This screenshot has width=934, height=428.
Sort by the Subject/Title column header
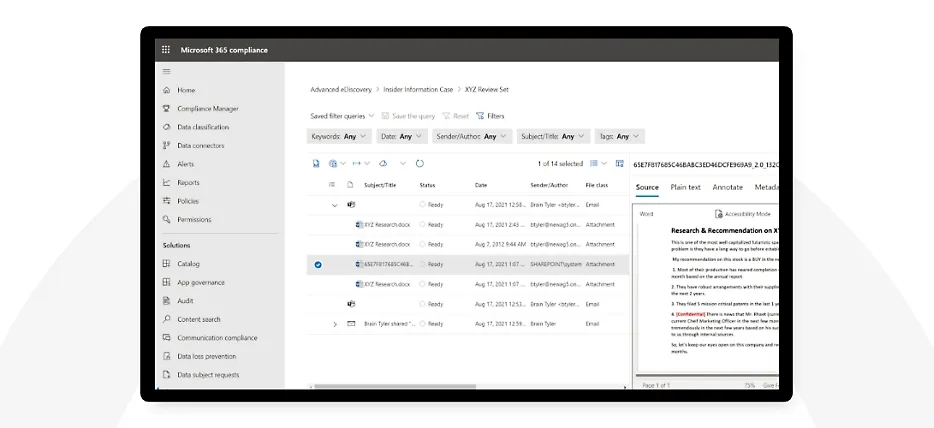tap(380, 185)
